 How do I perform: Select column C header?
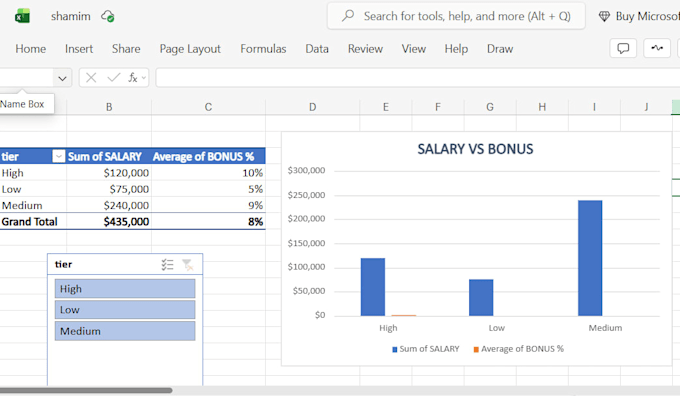pyautogui.click(x=209, y=107)
